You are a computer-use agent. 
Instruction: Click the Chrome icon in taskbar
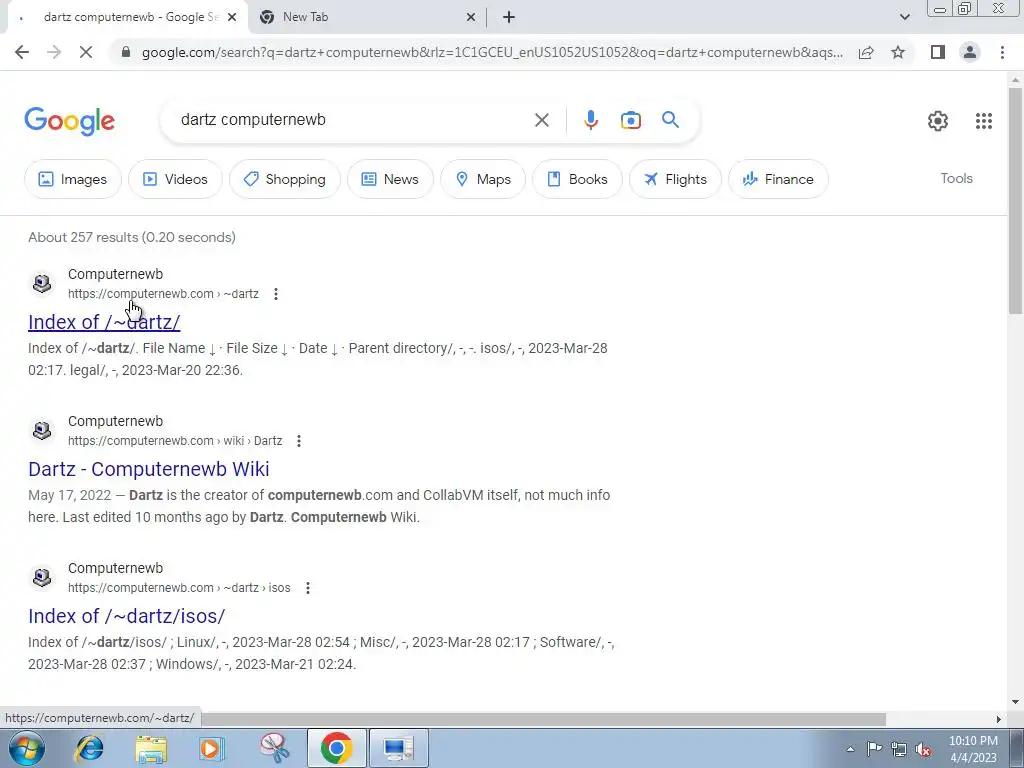[336, 748]
